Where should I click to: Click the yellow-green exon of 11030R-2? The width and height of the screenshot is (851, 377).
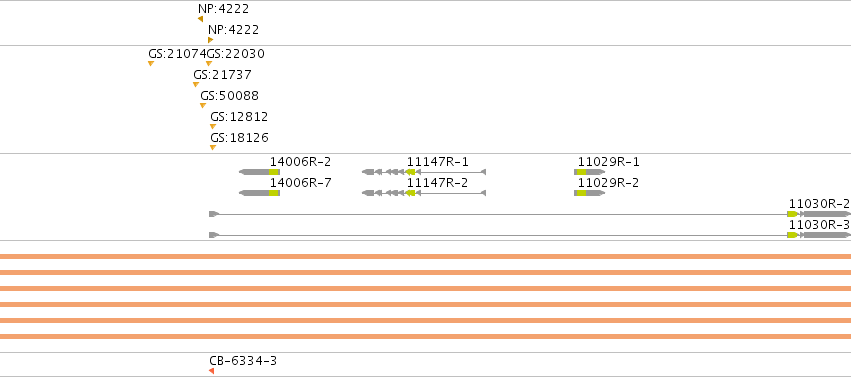coord(792,214)
